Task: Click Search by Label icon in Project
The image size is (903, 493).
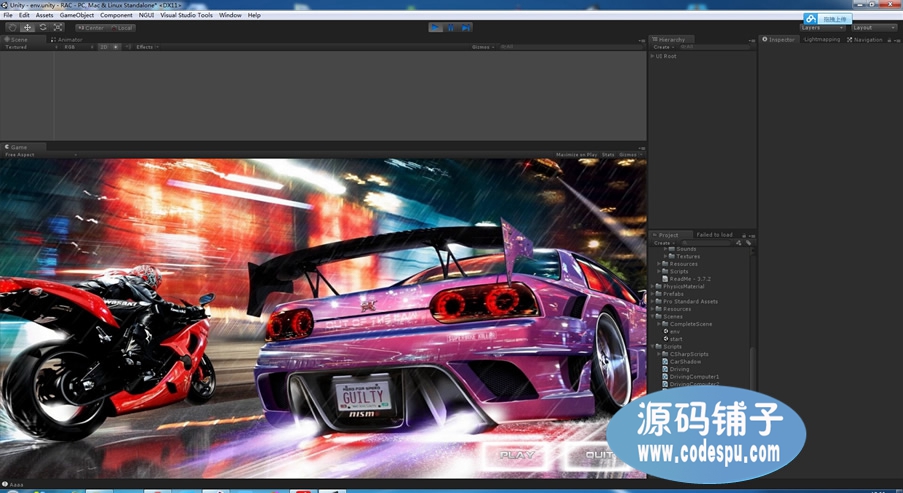Action: pyautogui.click(x=748, y=242)
